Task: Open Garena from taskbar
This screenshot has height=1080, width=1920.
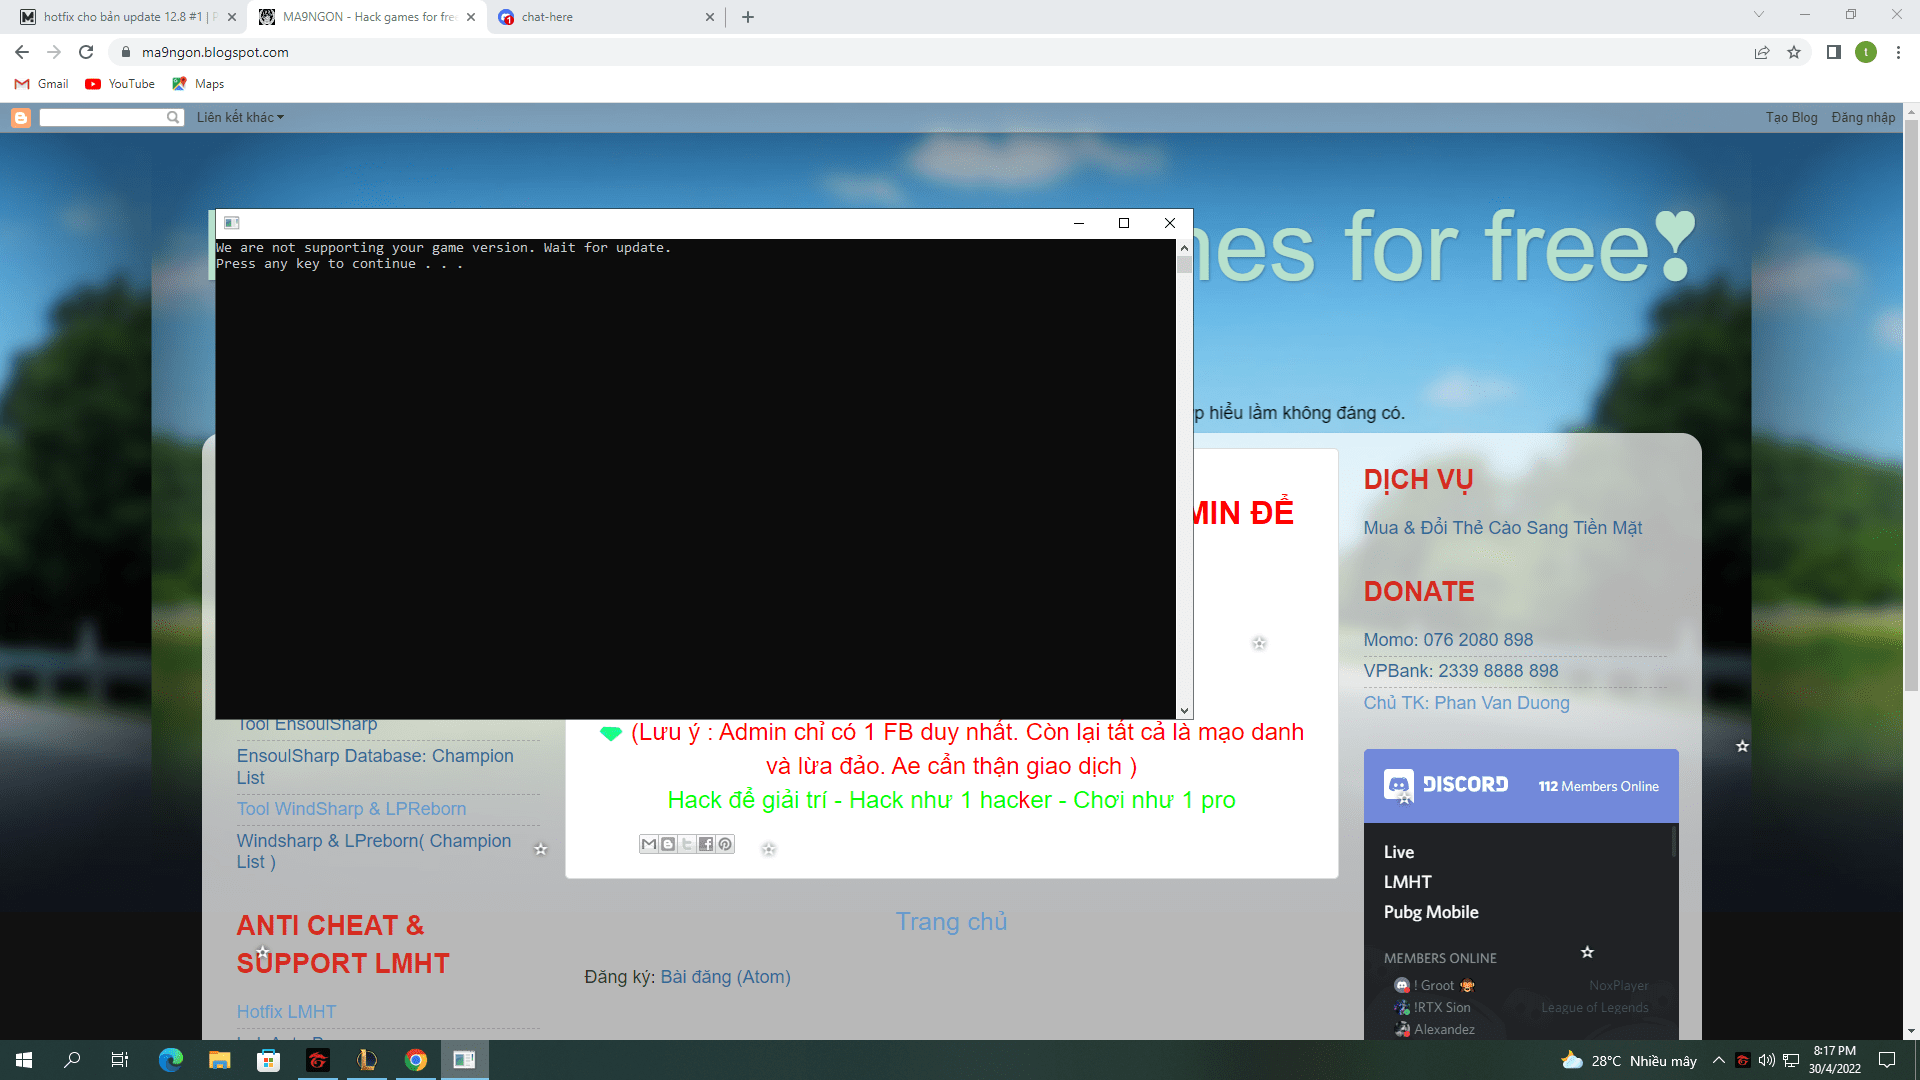Action: coord(318,1060)
